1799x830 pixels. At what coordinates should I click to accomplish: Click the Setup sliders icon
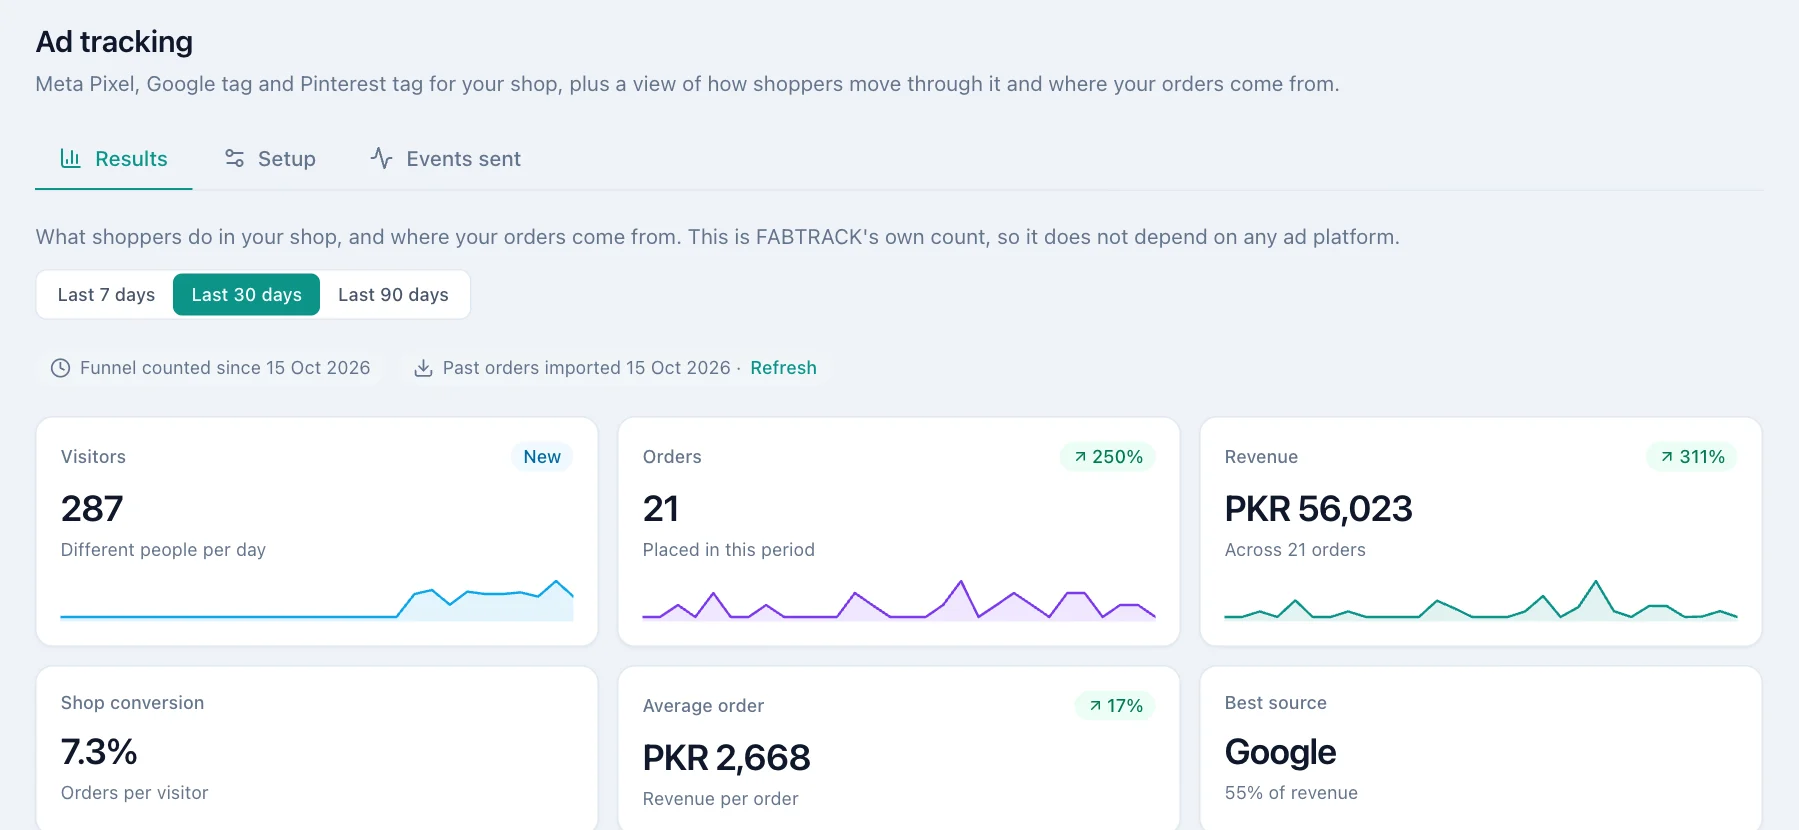(x=234, y=158)
